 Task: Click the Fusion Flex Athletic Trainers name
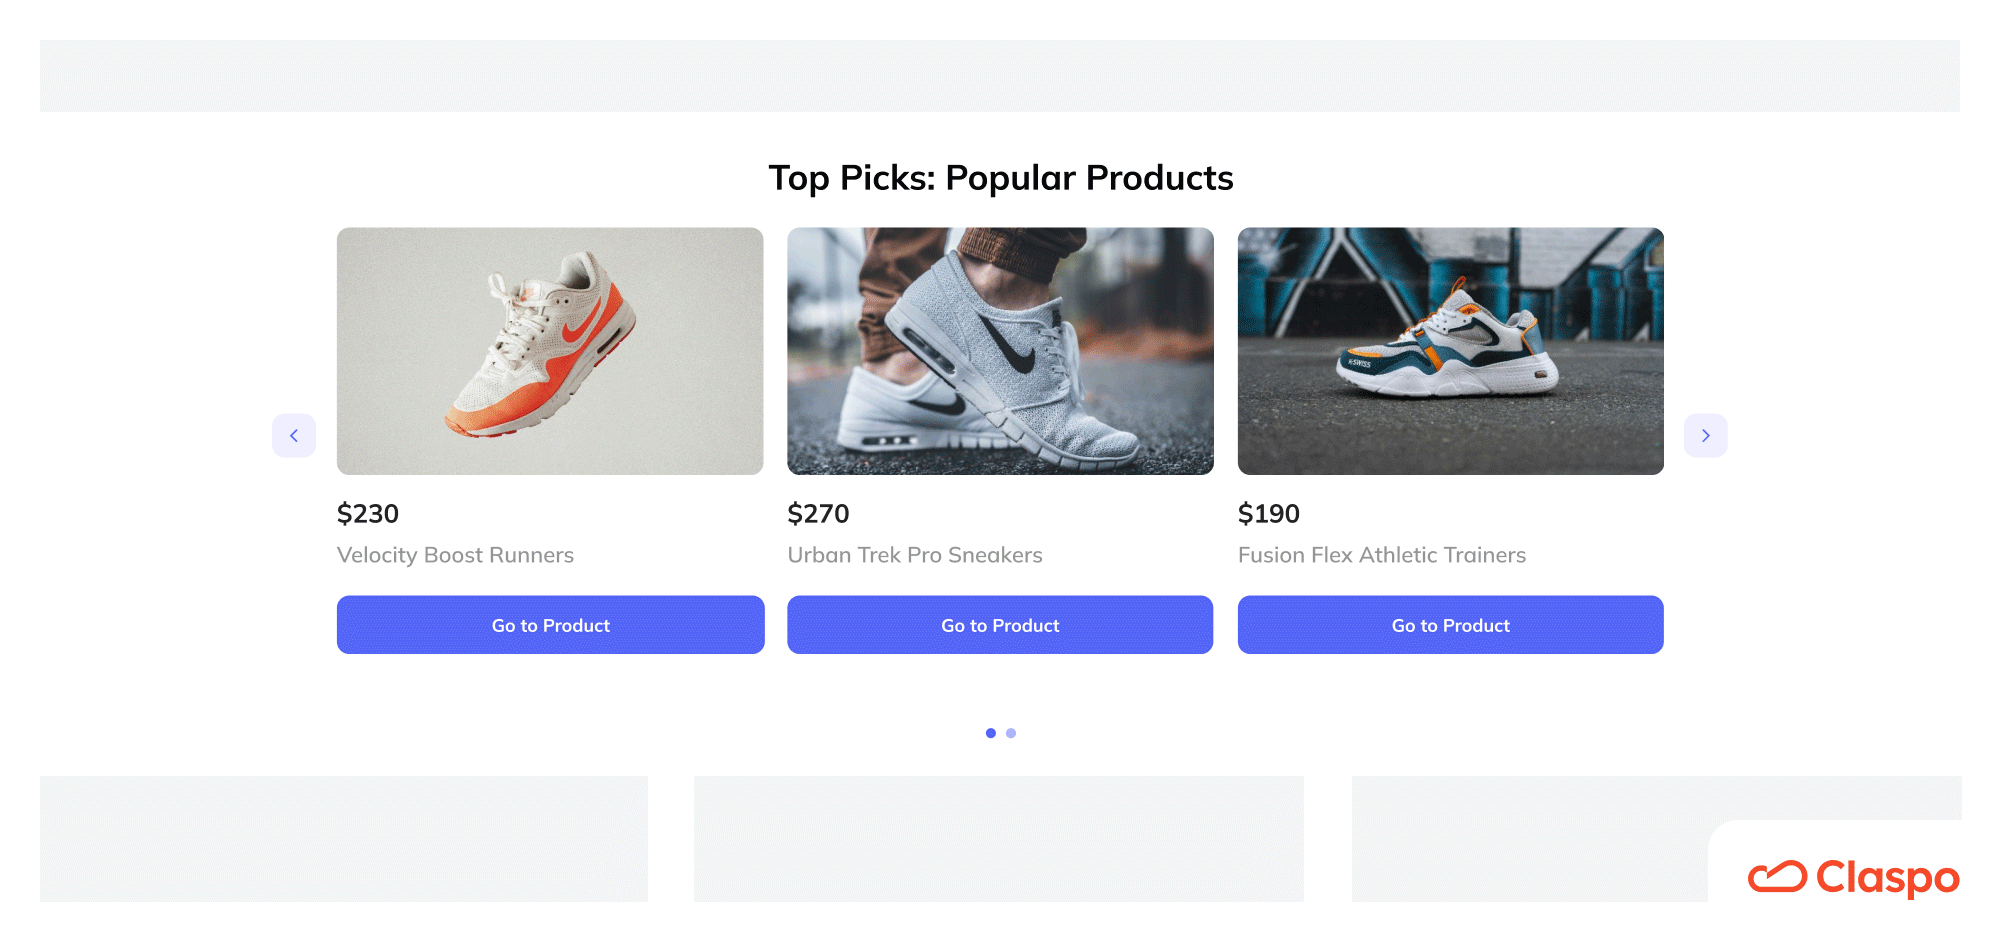click(x=1382, y=555)
